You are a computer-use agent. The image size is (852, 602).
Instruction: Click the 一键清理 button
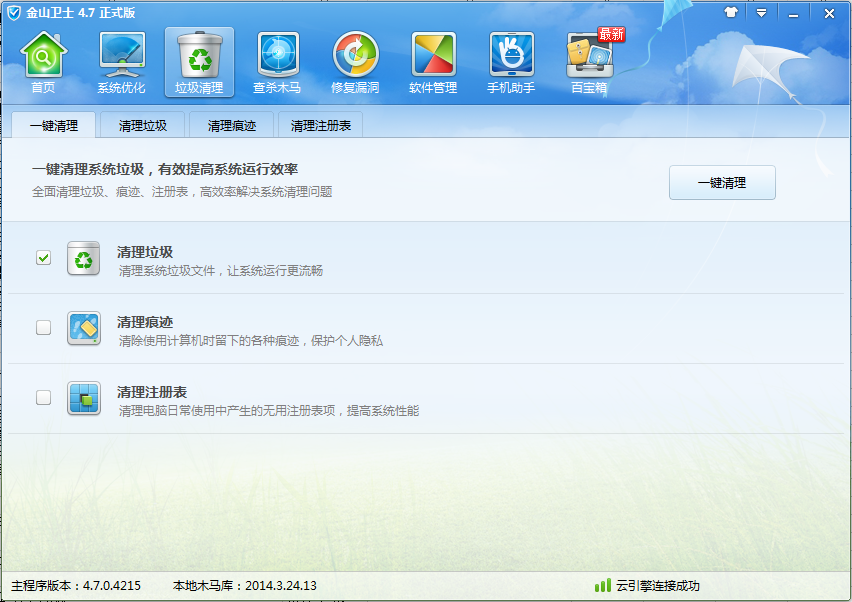point(722,183)
